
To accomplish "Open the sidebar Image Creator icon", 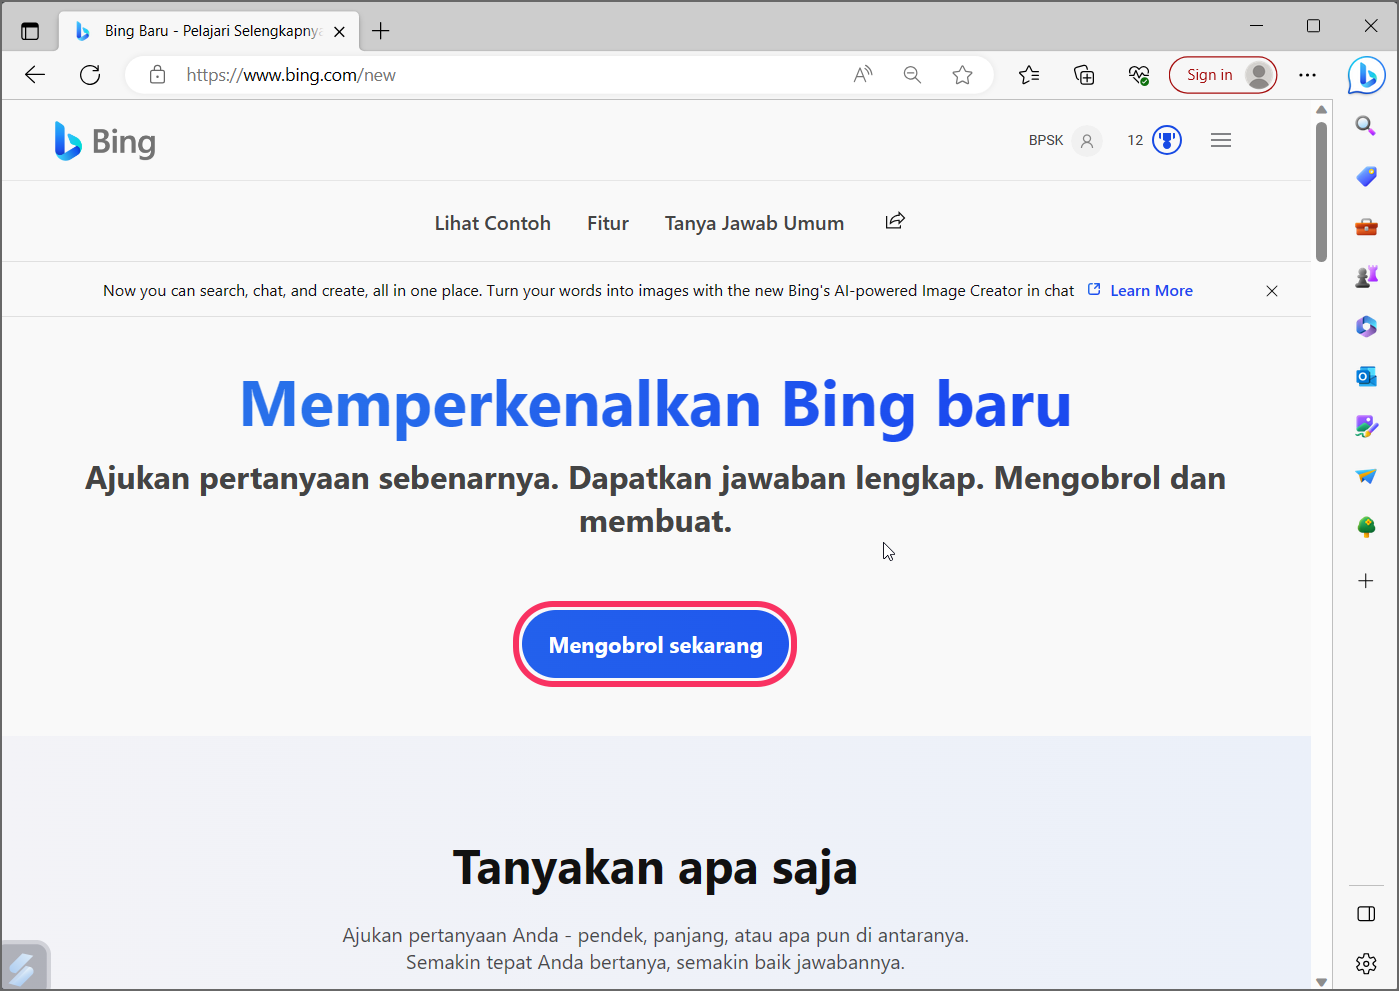I will (1366, 427).
